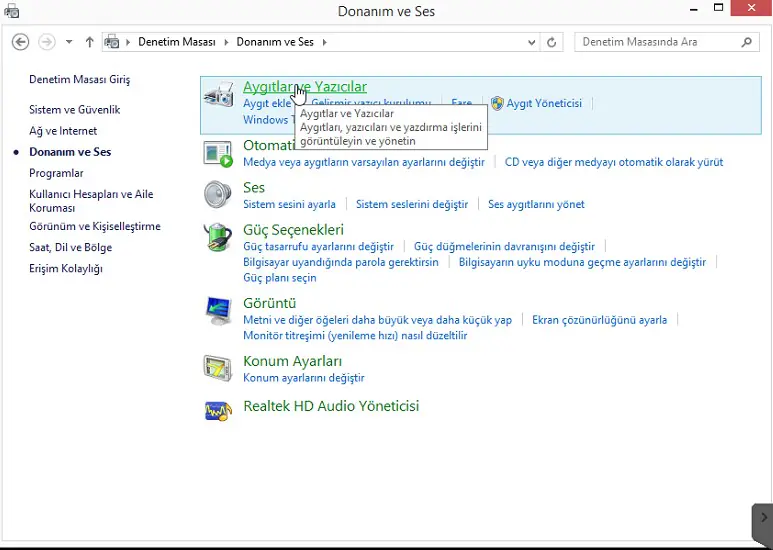Click Sistem sesini ayarla link
This screenshot has width=773, height=550.
(289, 204)
